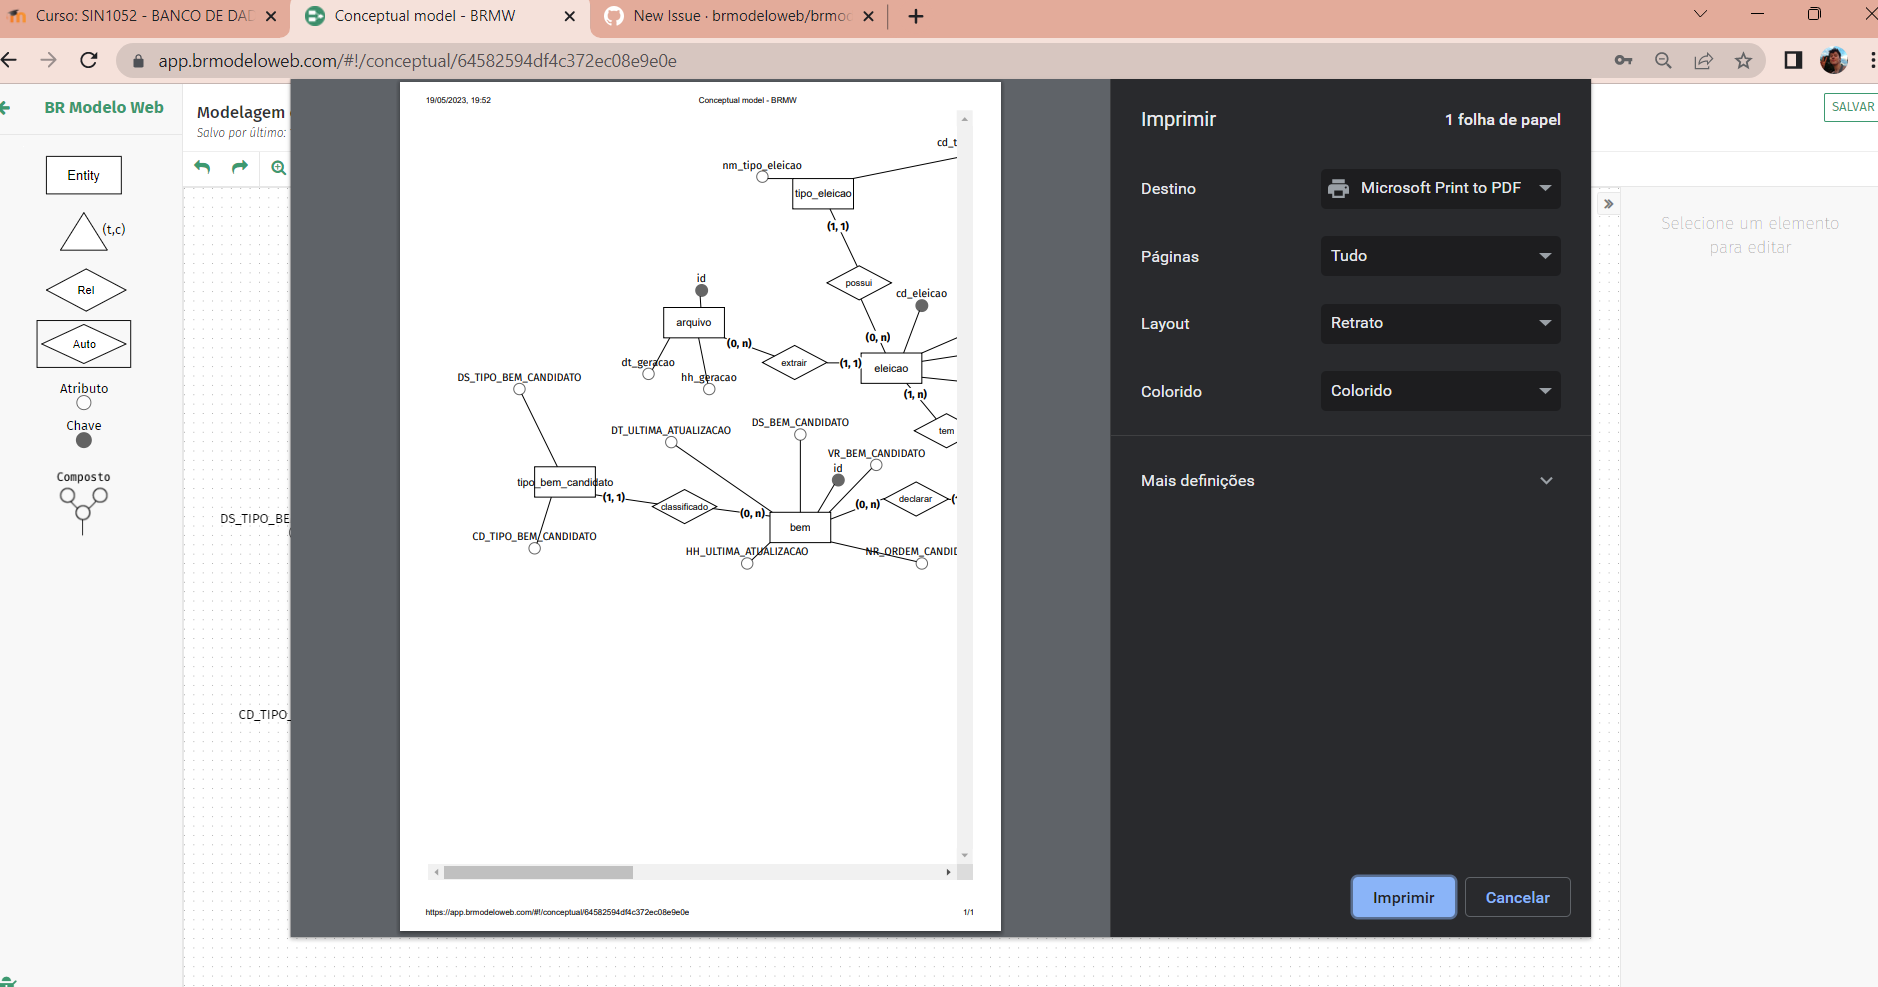The width and height of the screenshot is (1878, 987).
Task: Click the bookmark star in the address bar
Action: (x=1745, y=60)
